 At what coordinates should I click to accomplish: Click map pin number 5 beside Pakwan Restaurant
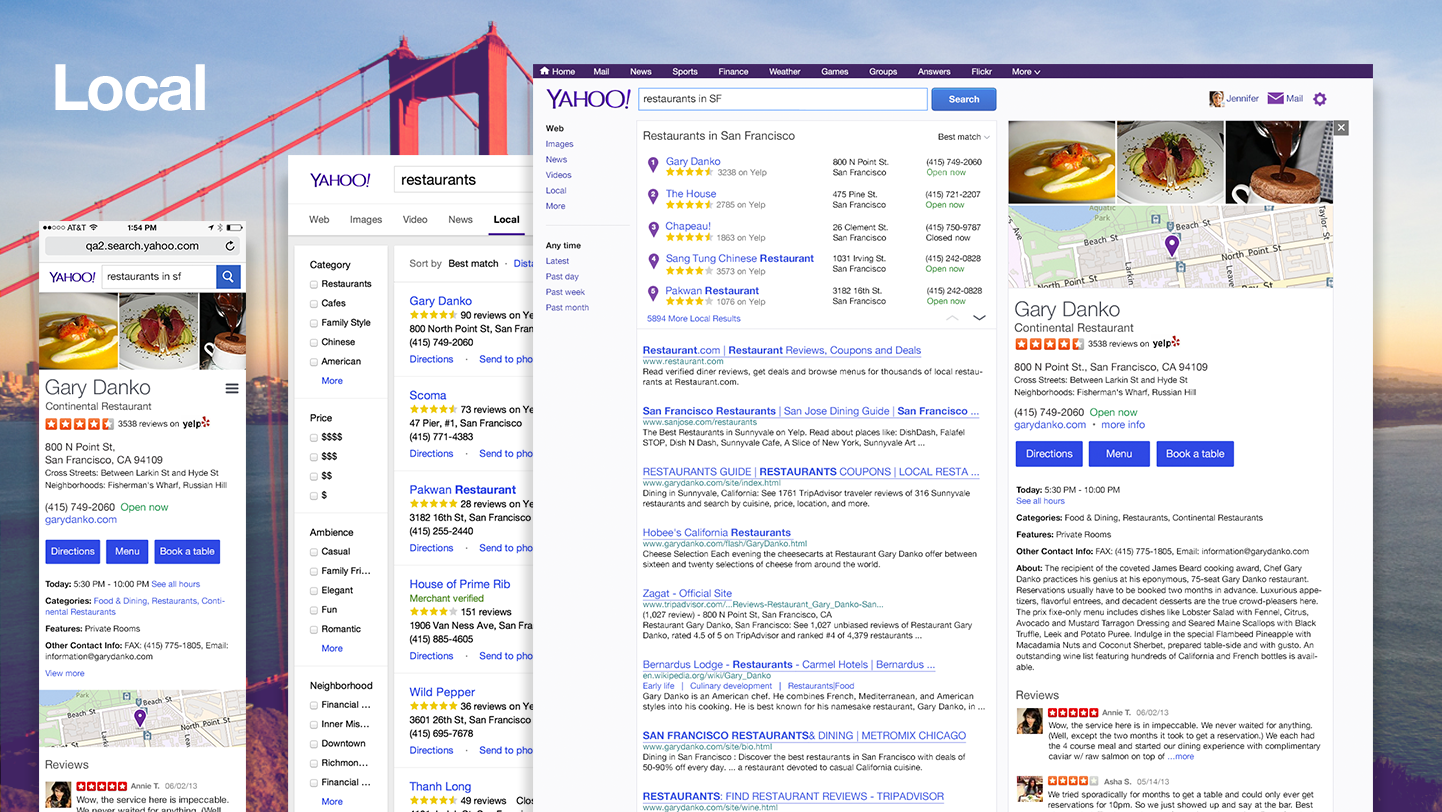(653, 294)
